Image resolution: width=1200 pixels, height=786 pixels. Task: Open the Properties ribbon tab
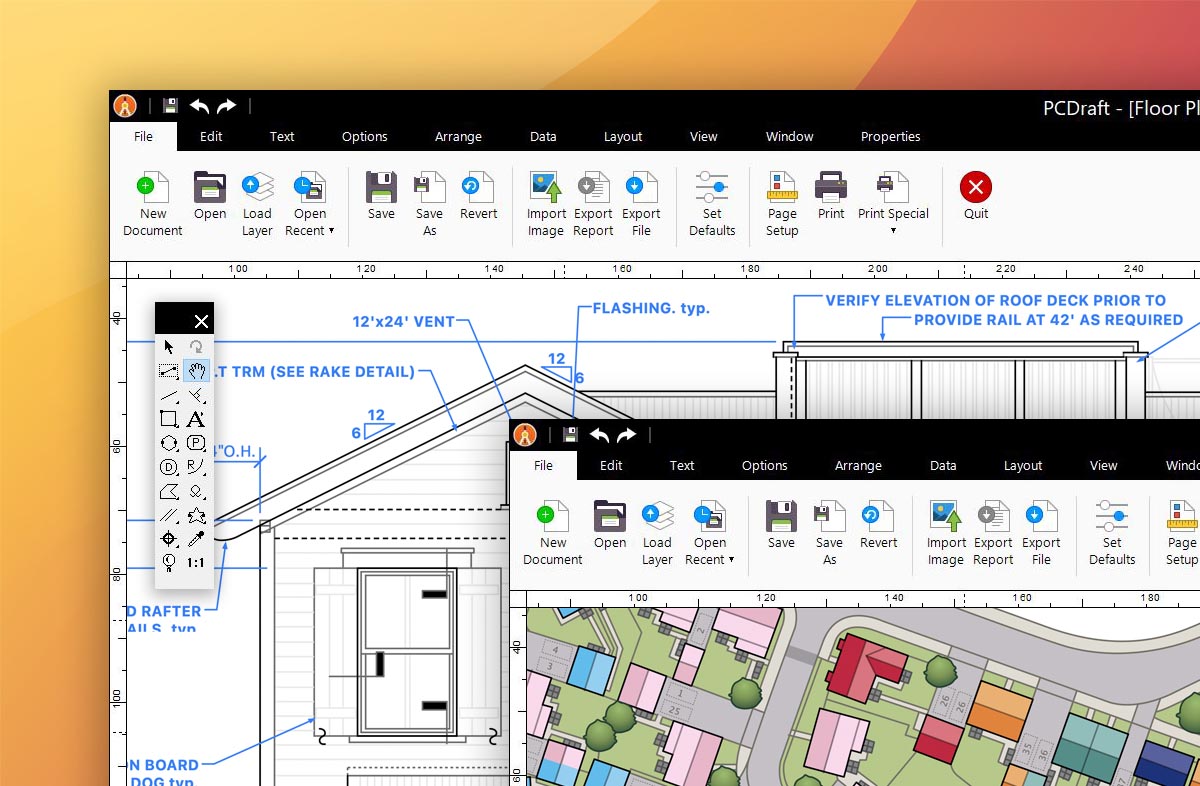pos(890,137)
